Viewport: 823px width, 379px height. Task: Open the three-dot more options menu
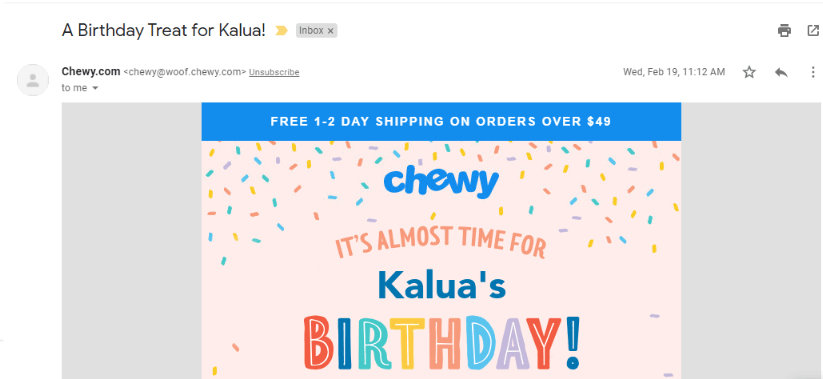coord(812,72)
